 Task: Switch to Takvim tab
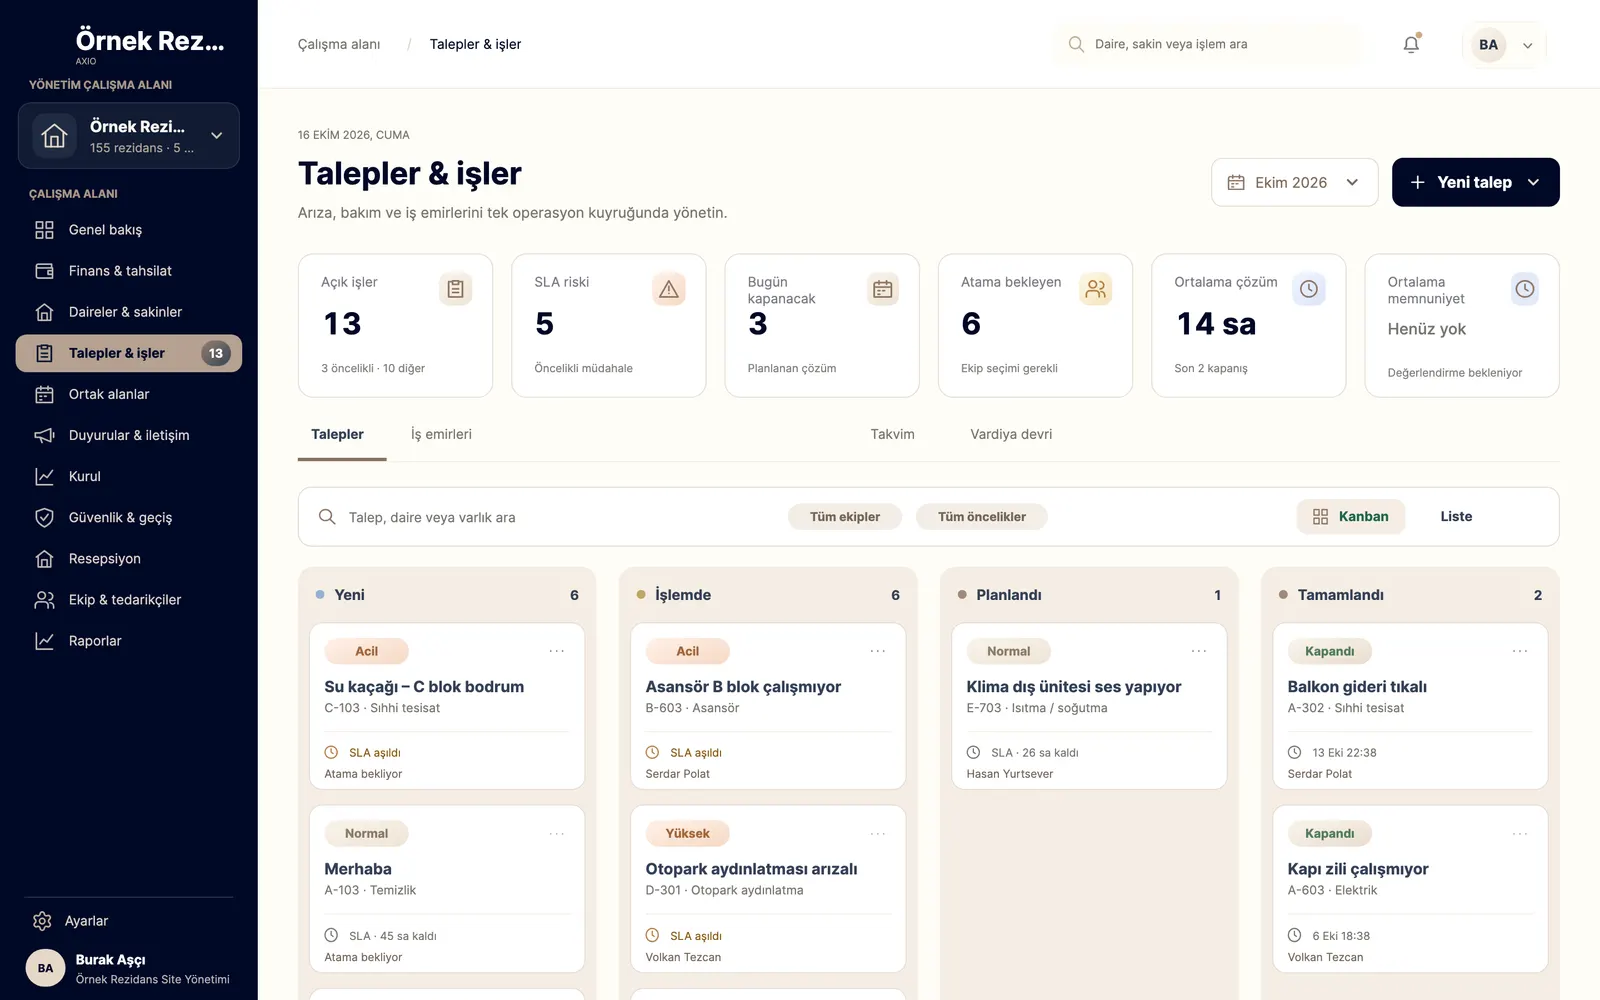(892, 434)
